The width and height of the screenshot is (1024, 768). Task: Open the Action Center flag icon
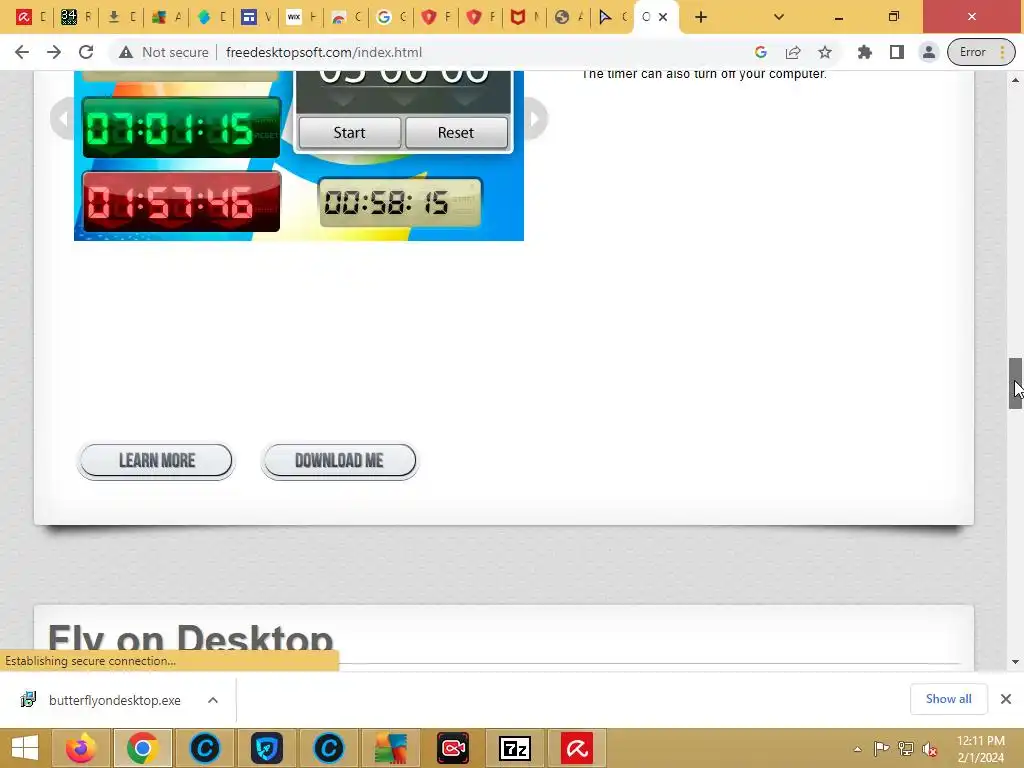(x=881, y=749)
